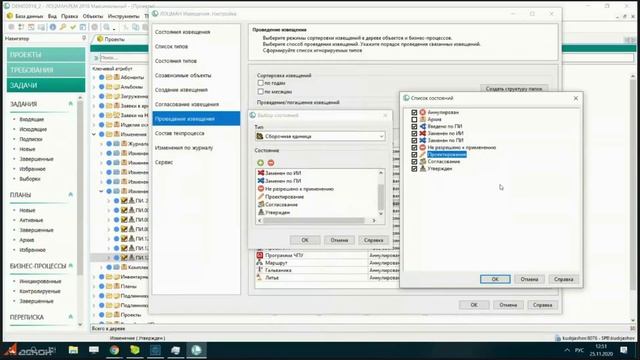Uncheck the Согласование checkbox
The width and height of the screenshot is (640, 360).
414,161
